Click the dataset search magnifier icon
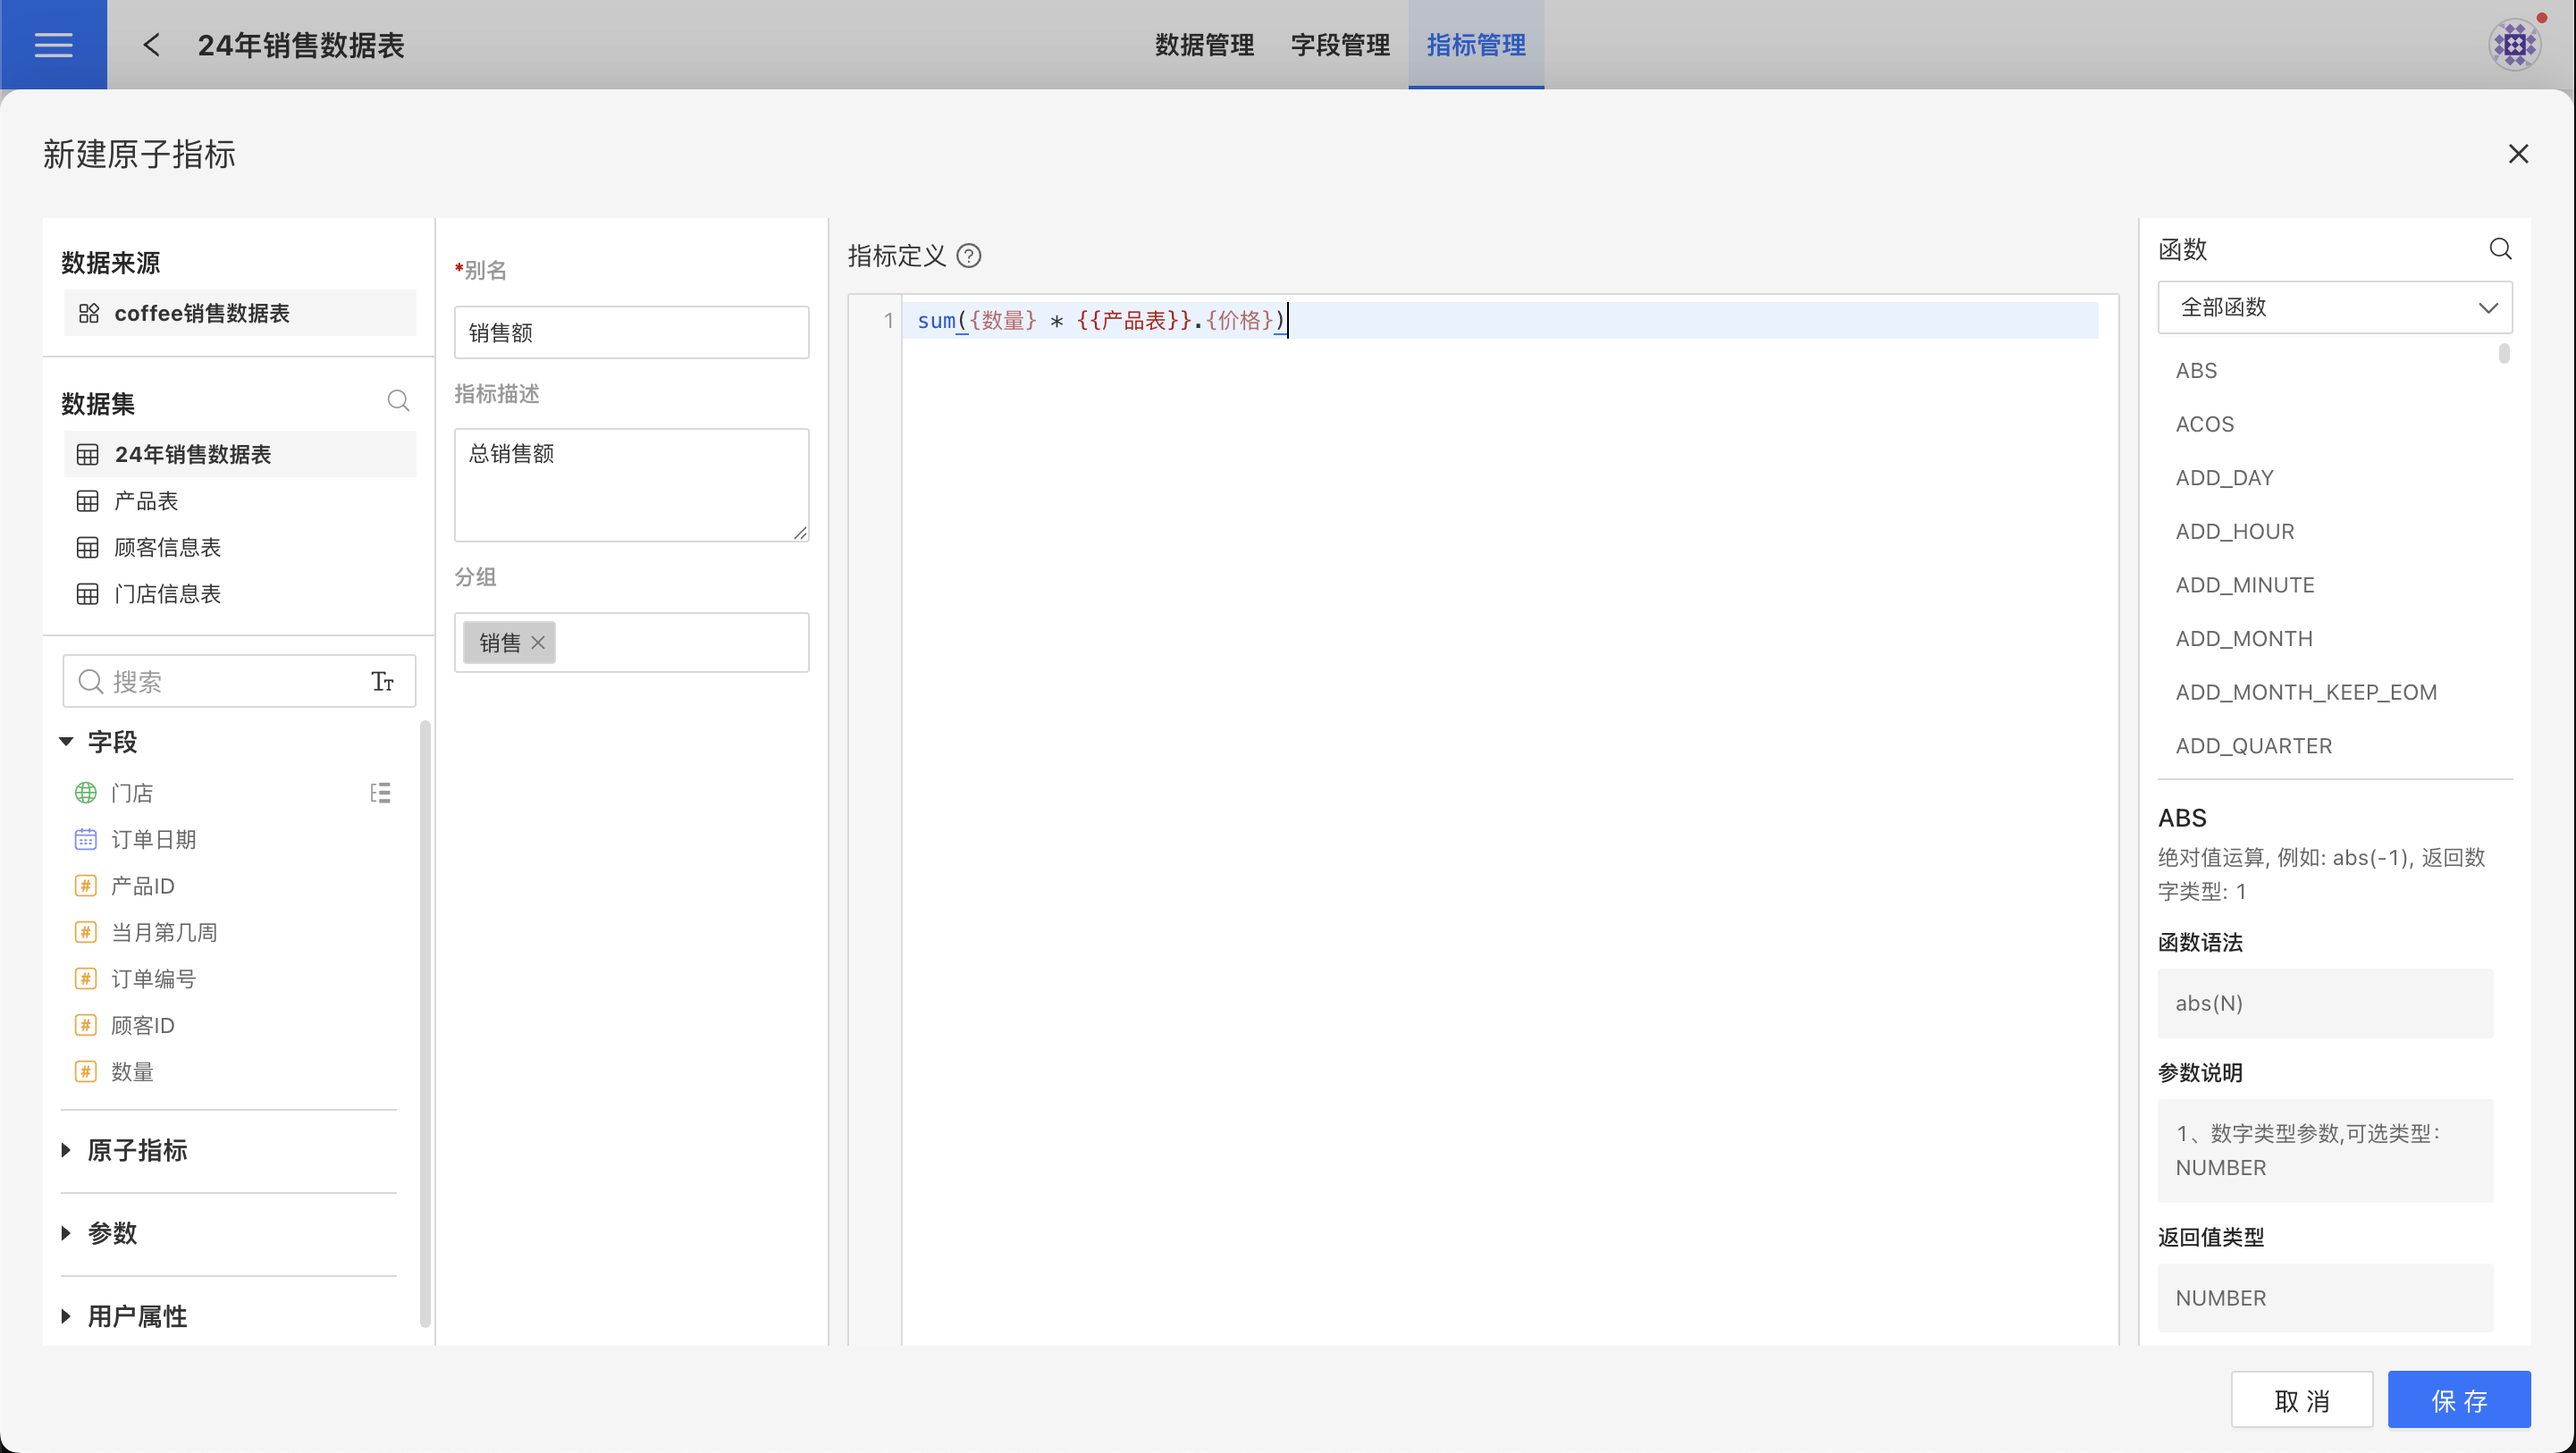 pyautogui.click(x=398, y=401)
